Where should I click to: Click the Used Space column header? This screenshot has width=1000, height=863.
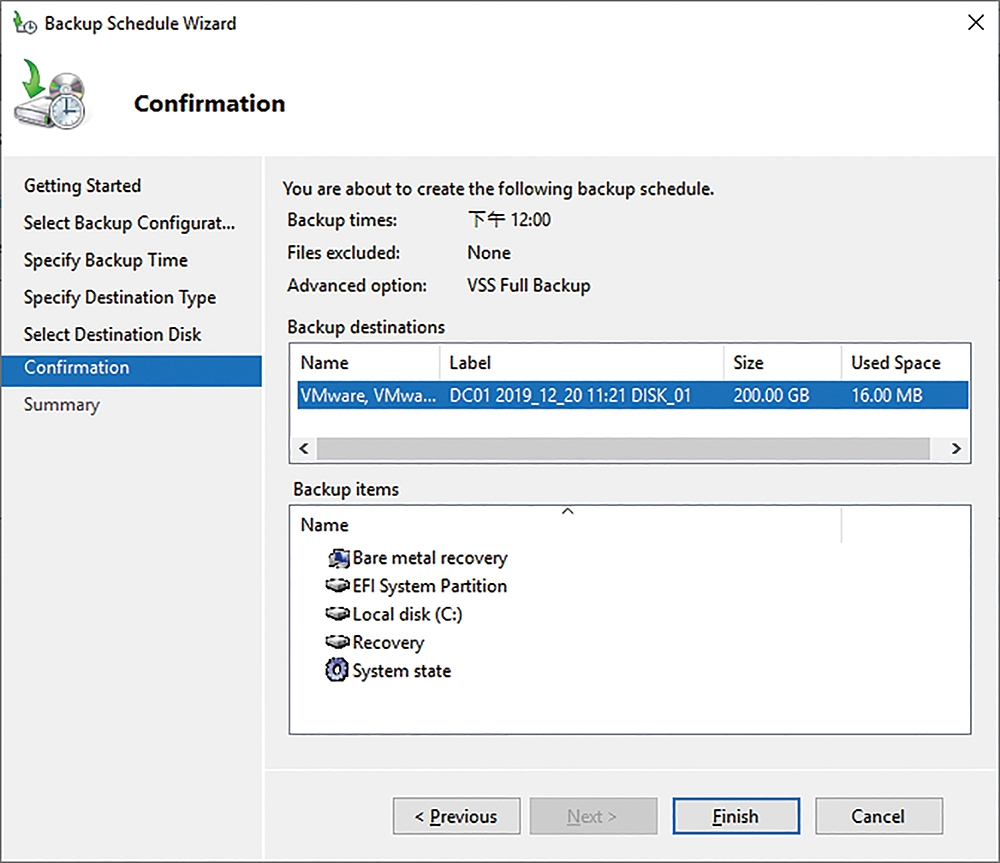tap(905, 362)
